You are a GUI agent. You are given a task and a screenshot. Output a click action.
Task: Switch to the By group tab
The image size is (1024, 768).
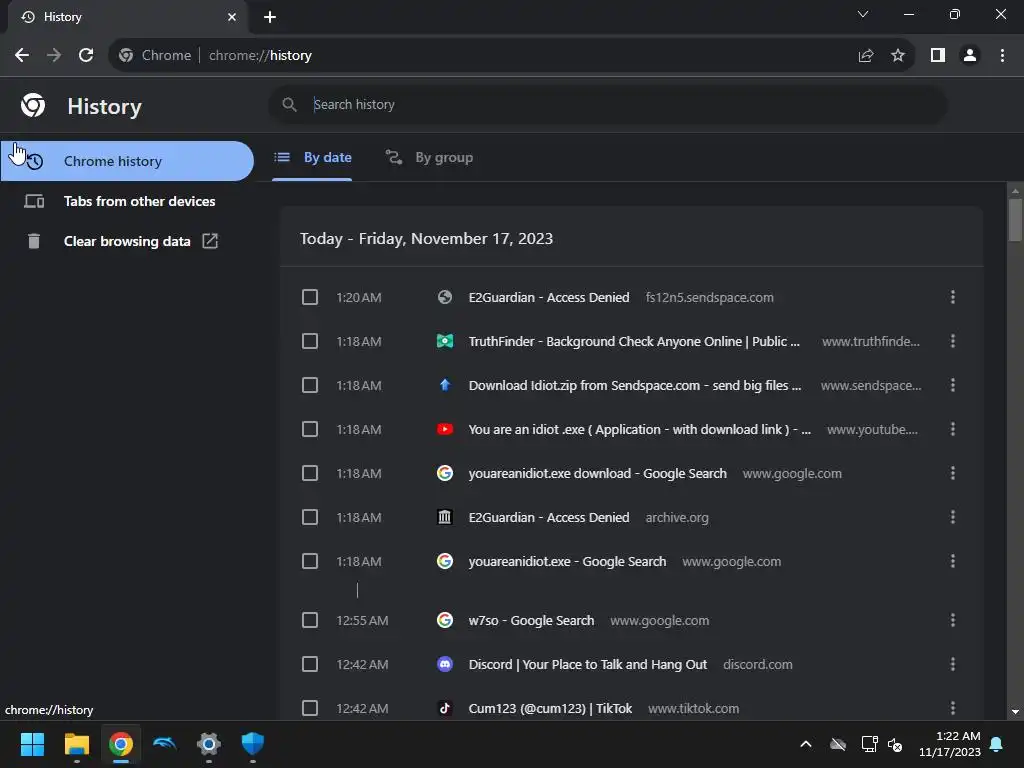tap(429, 157)
